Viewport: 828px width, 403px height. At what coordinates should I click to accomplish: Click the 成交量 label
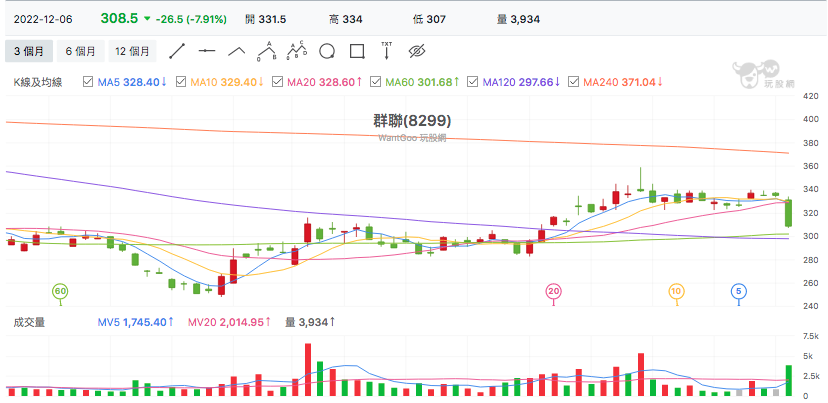(30, 322)
